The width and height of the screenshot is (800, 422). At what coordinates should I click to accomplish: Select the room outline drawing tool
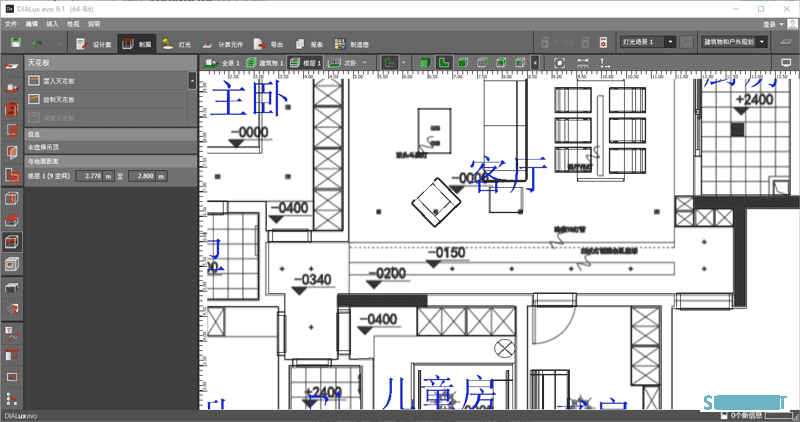tap(12, 175)
